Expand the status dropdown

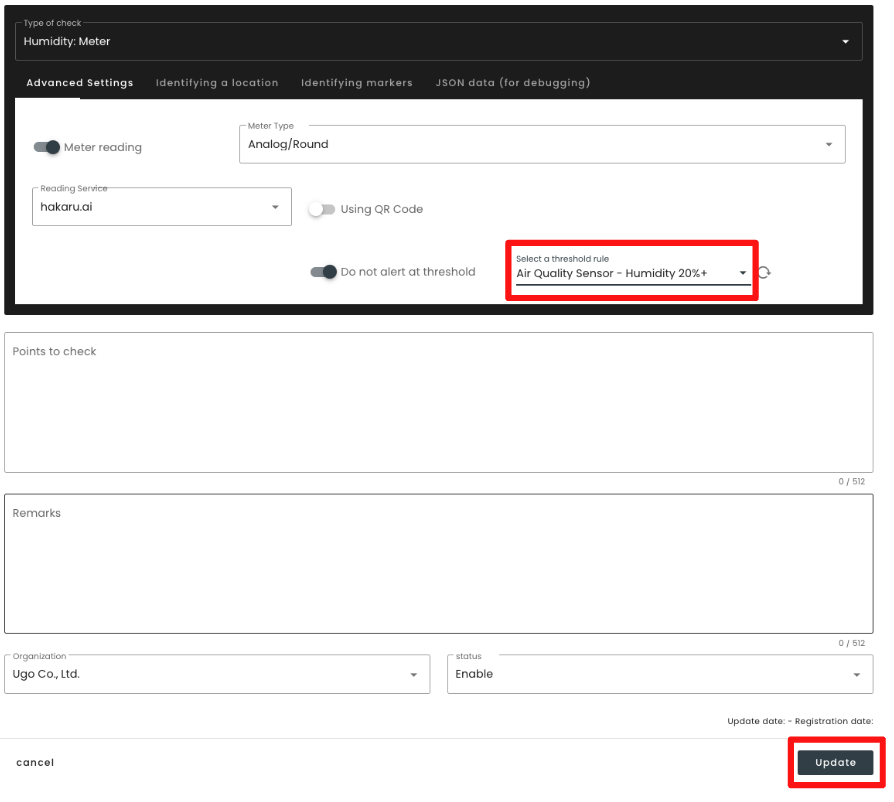(x=660, y=674)
